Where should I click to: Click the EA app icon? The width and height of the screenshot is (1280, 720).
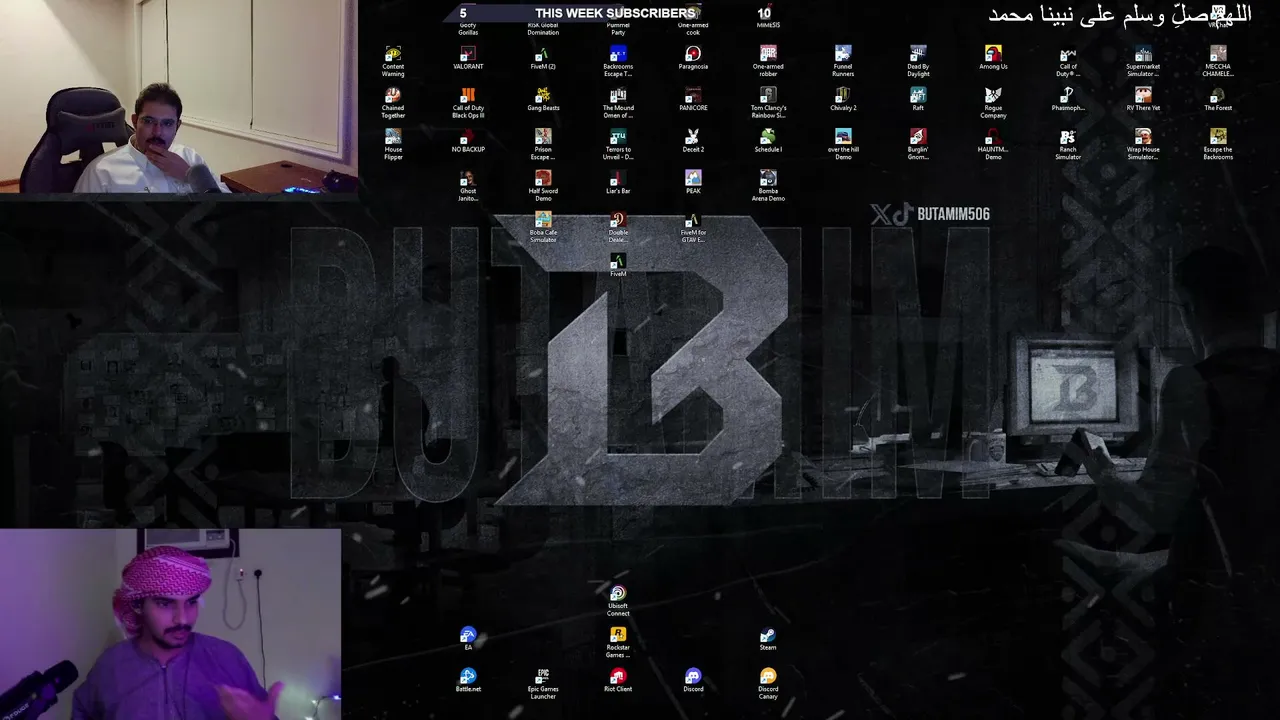pos(468,639)
